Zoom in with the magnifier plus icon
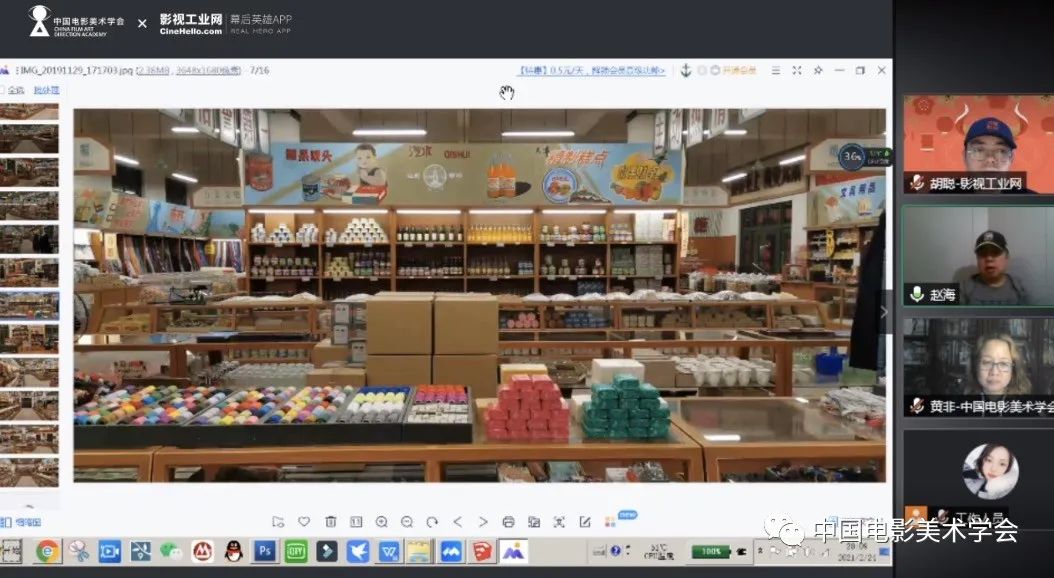Screen dimensions: 1054x578 pos(381,522)
